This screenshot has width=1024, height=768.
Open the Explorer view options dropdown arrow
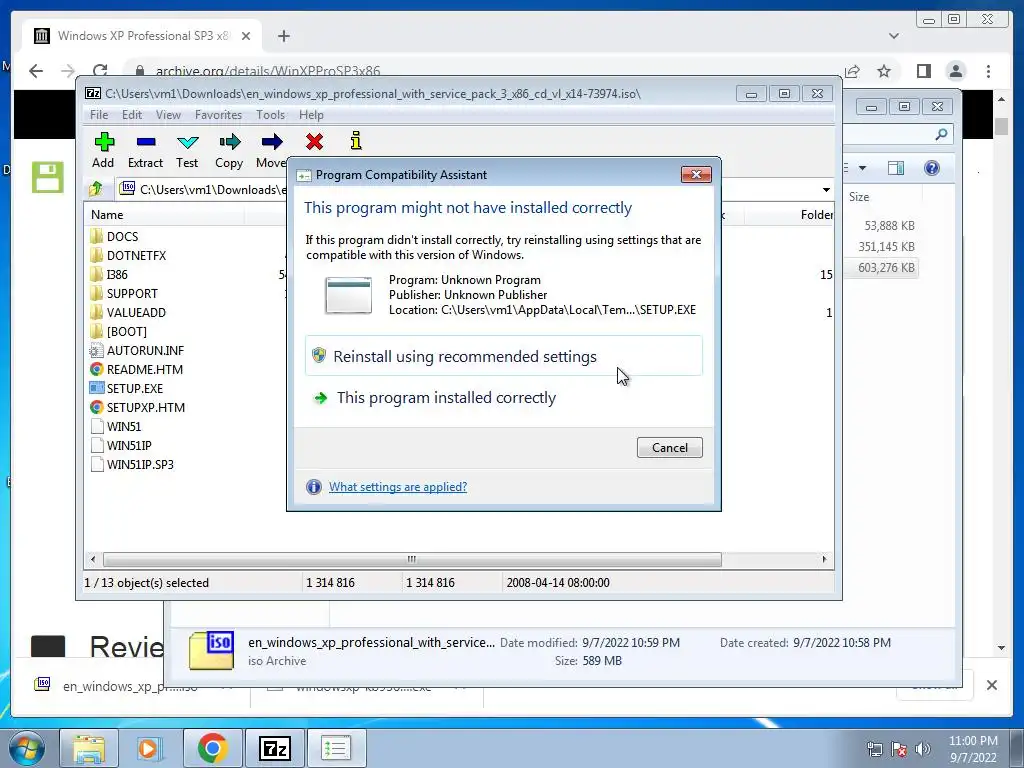point(862,168)
